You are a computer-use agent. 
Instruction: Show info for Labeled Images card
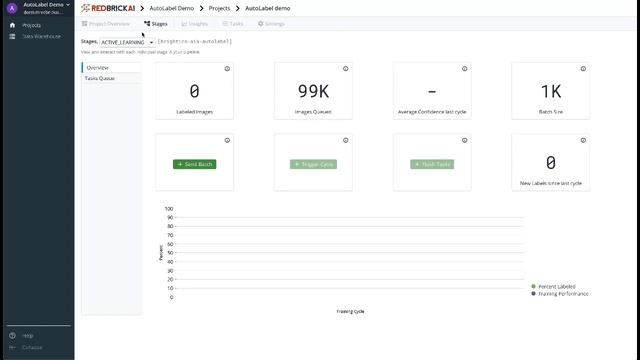coord(227,69)
